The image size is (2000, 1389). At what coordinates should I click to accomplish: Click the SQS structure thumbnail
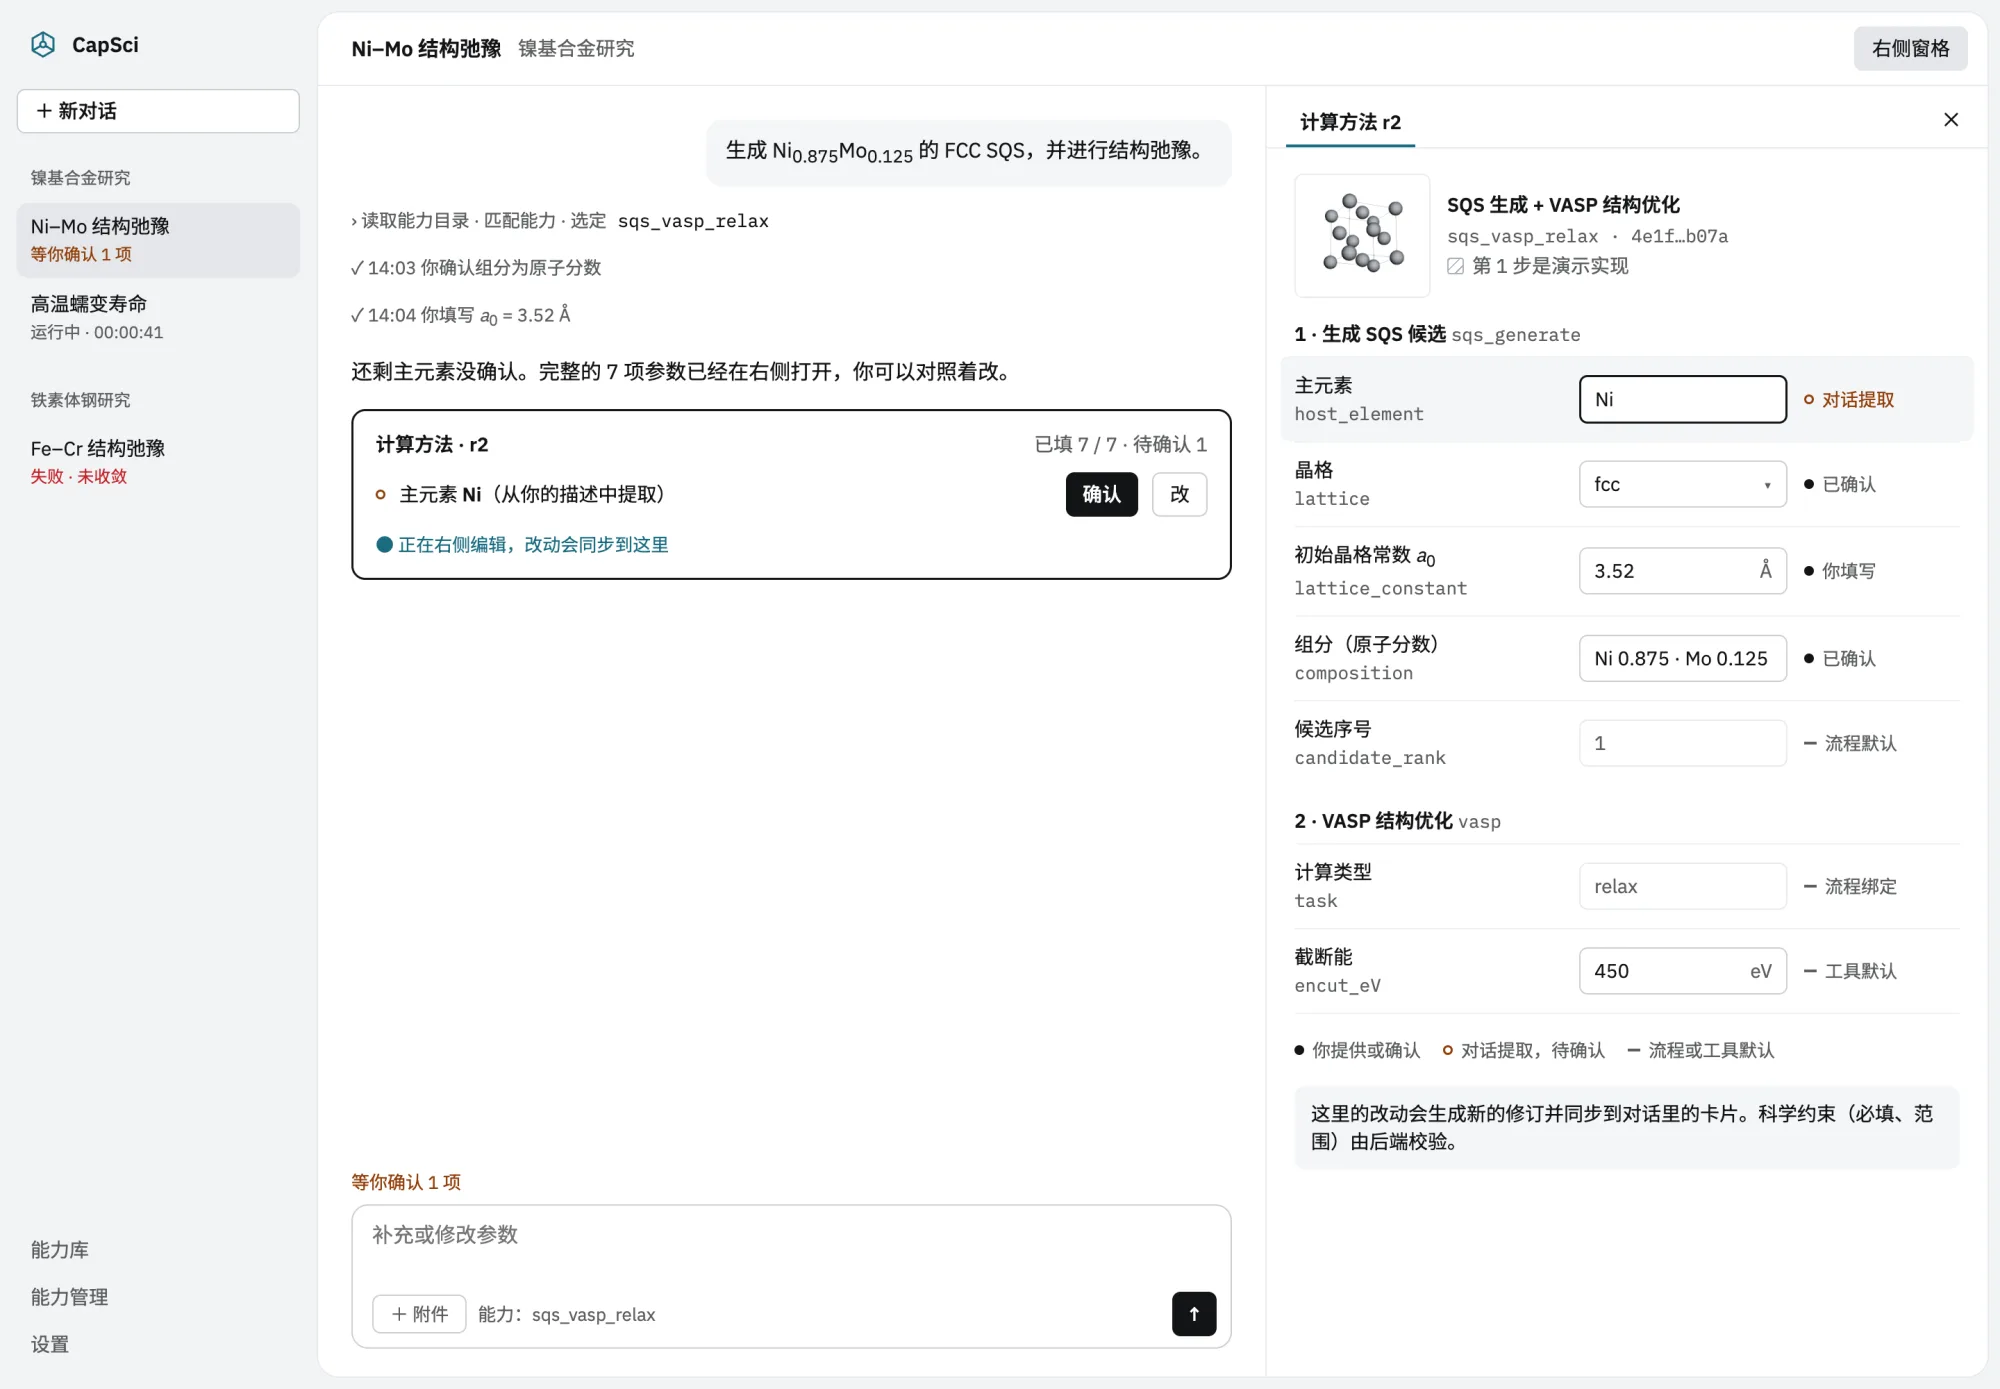[1362, 236]
